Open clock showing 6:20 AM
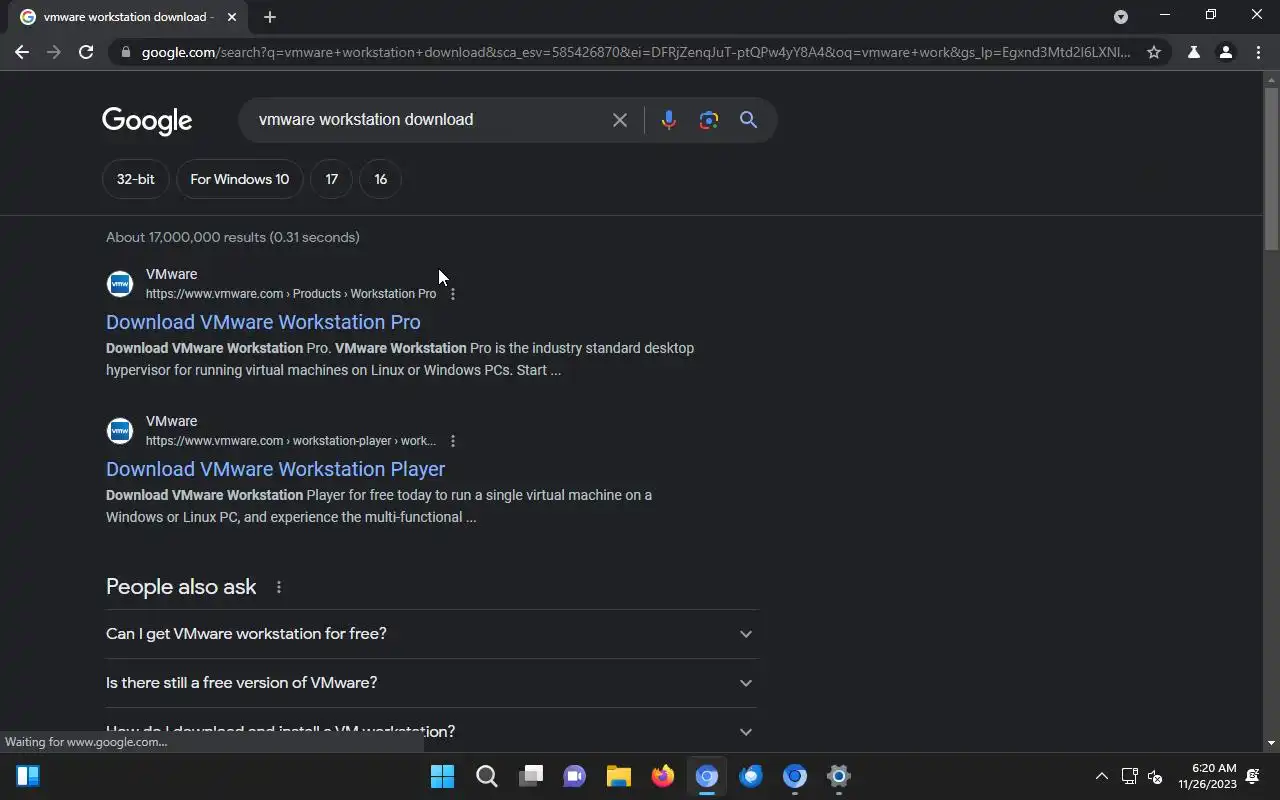 click(x=1207, y=776)
